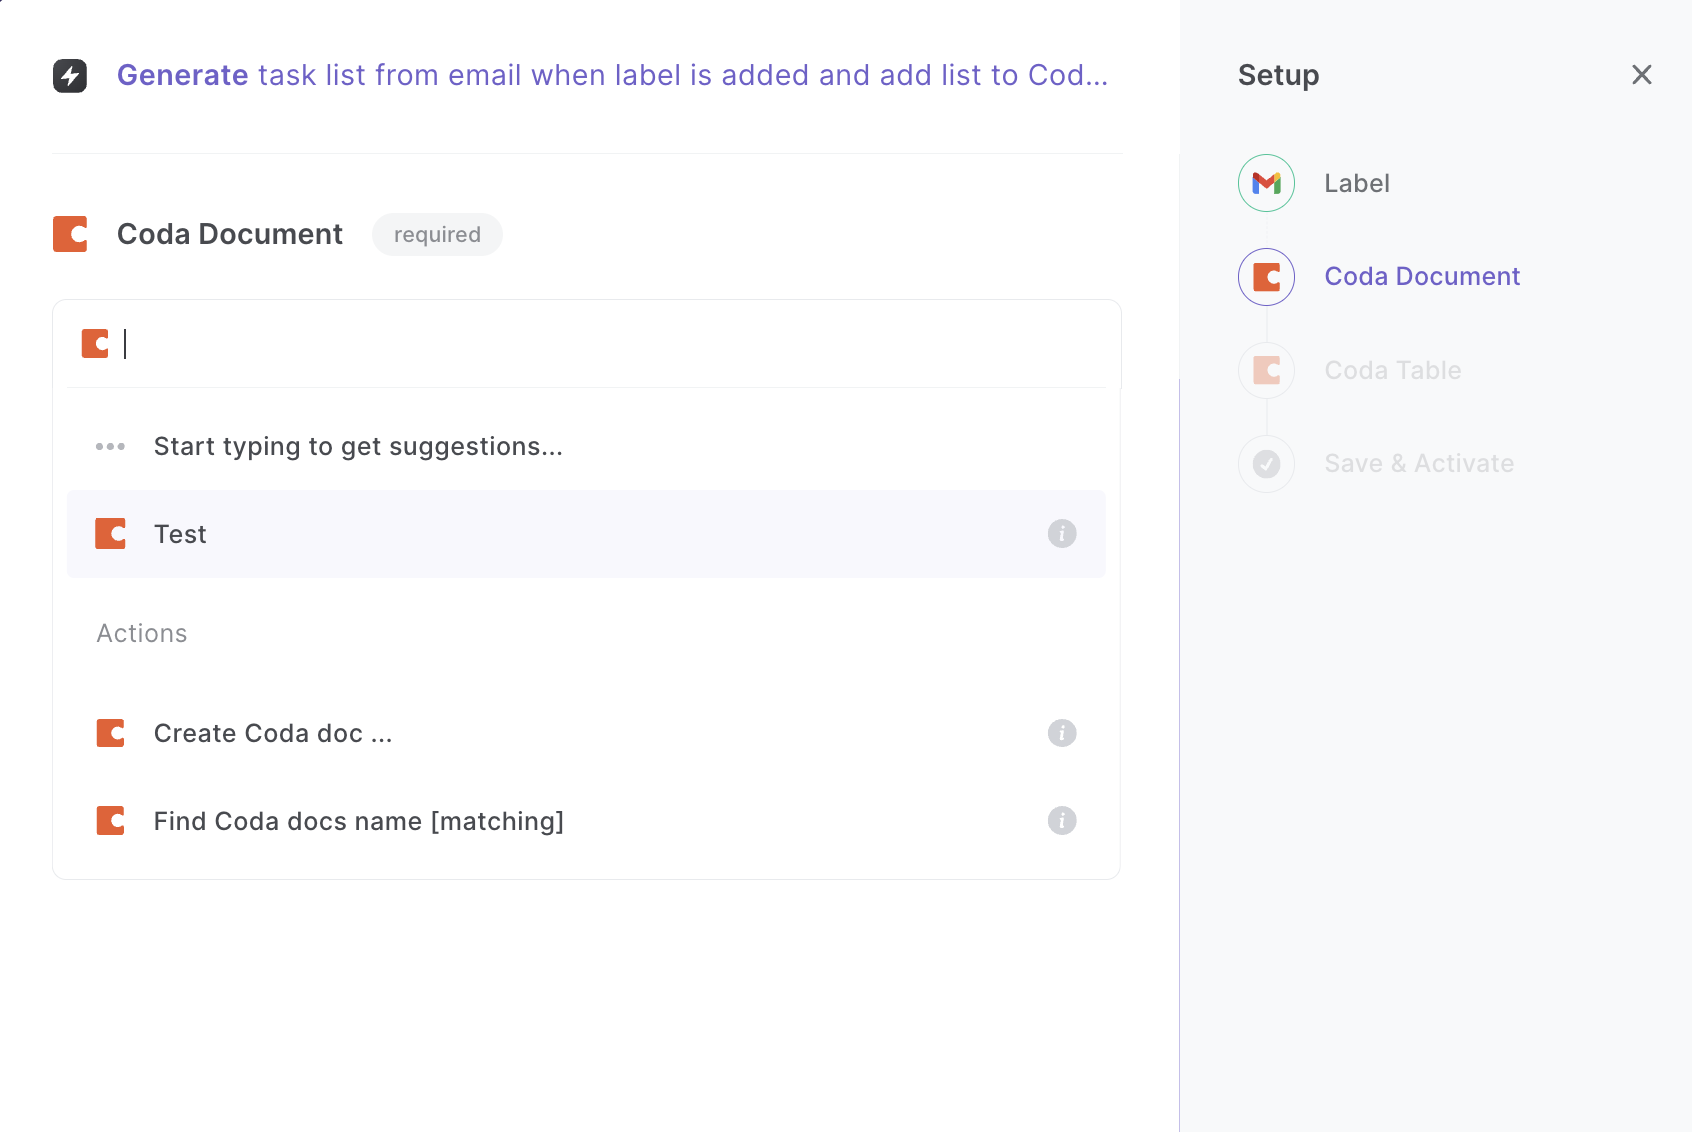
Task: Show info for Create Coda doc action
Action: (1062, 733)
